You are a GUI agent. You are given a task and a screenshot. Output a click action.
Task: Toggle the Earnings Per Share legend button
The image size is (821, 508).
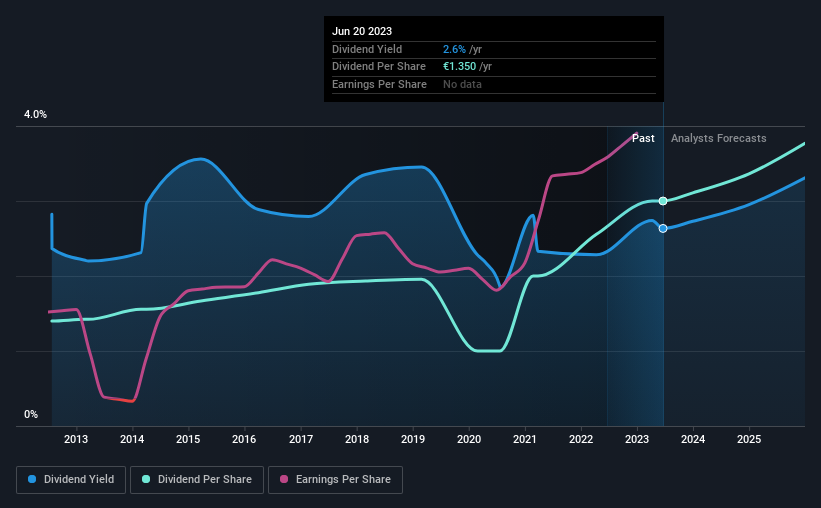coord(335,480)
